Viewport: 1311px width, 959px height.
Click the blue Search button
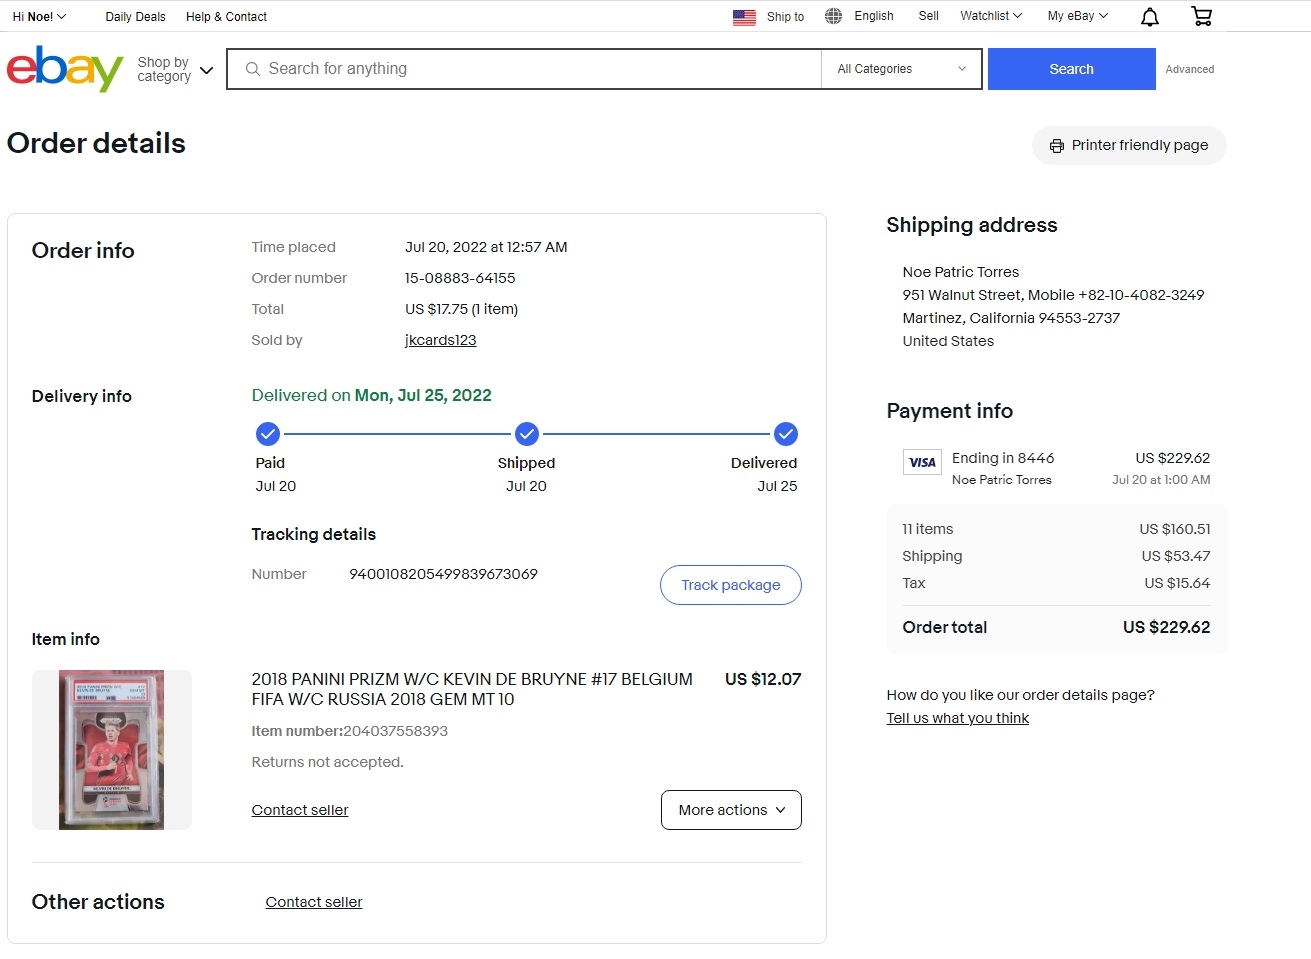(1072, 69)
